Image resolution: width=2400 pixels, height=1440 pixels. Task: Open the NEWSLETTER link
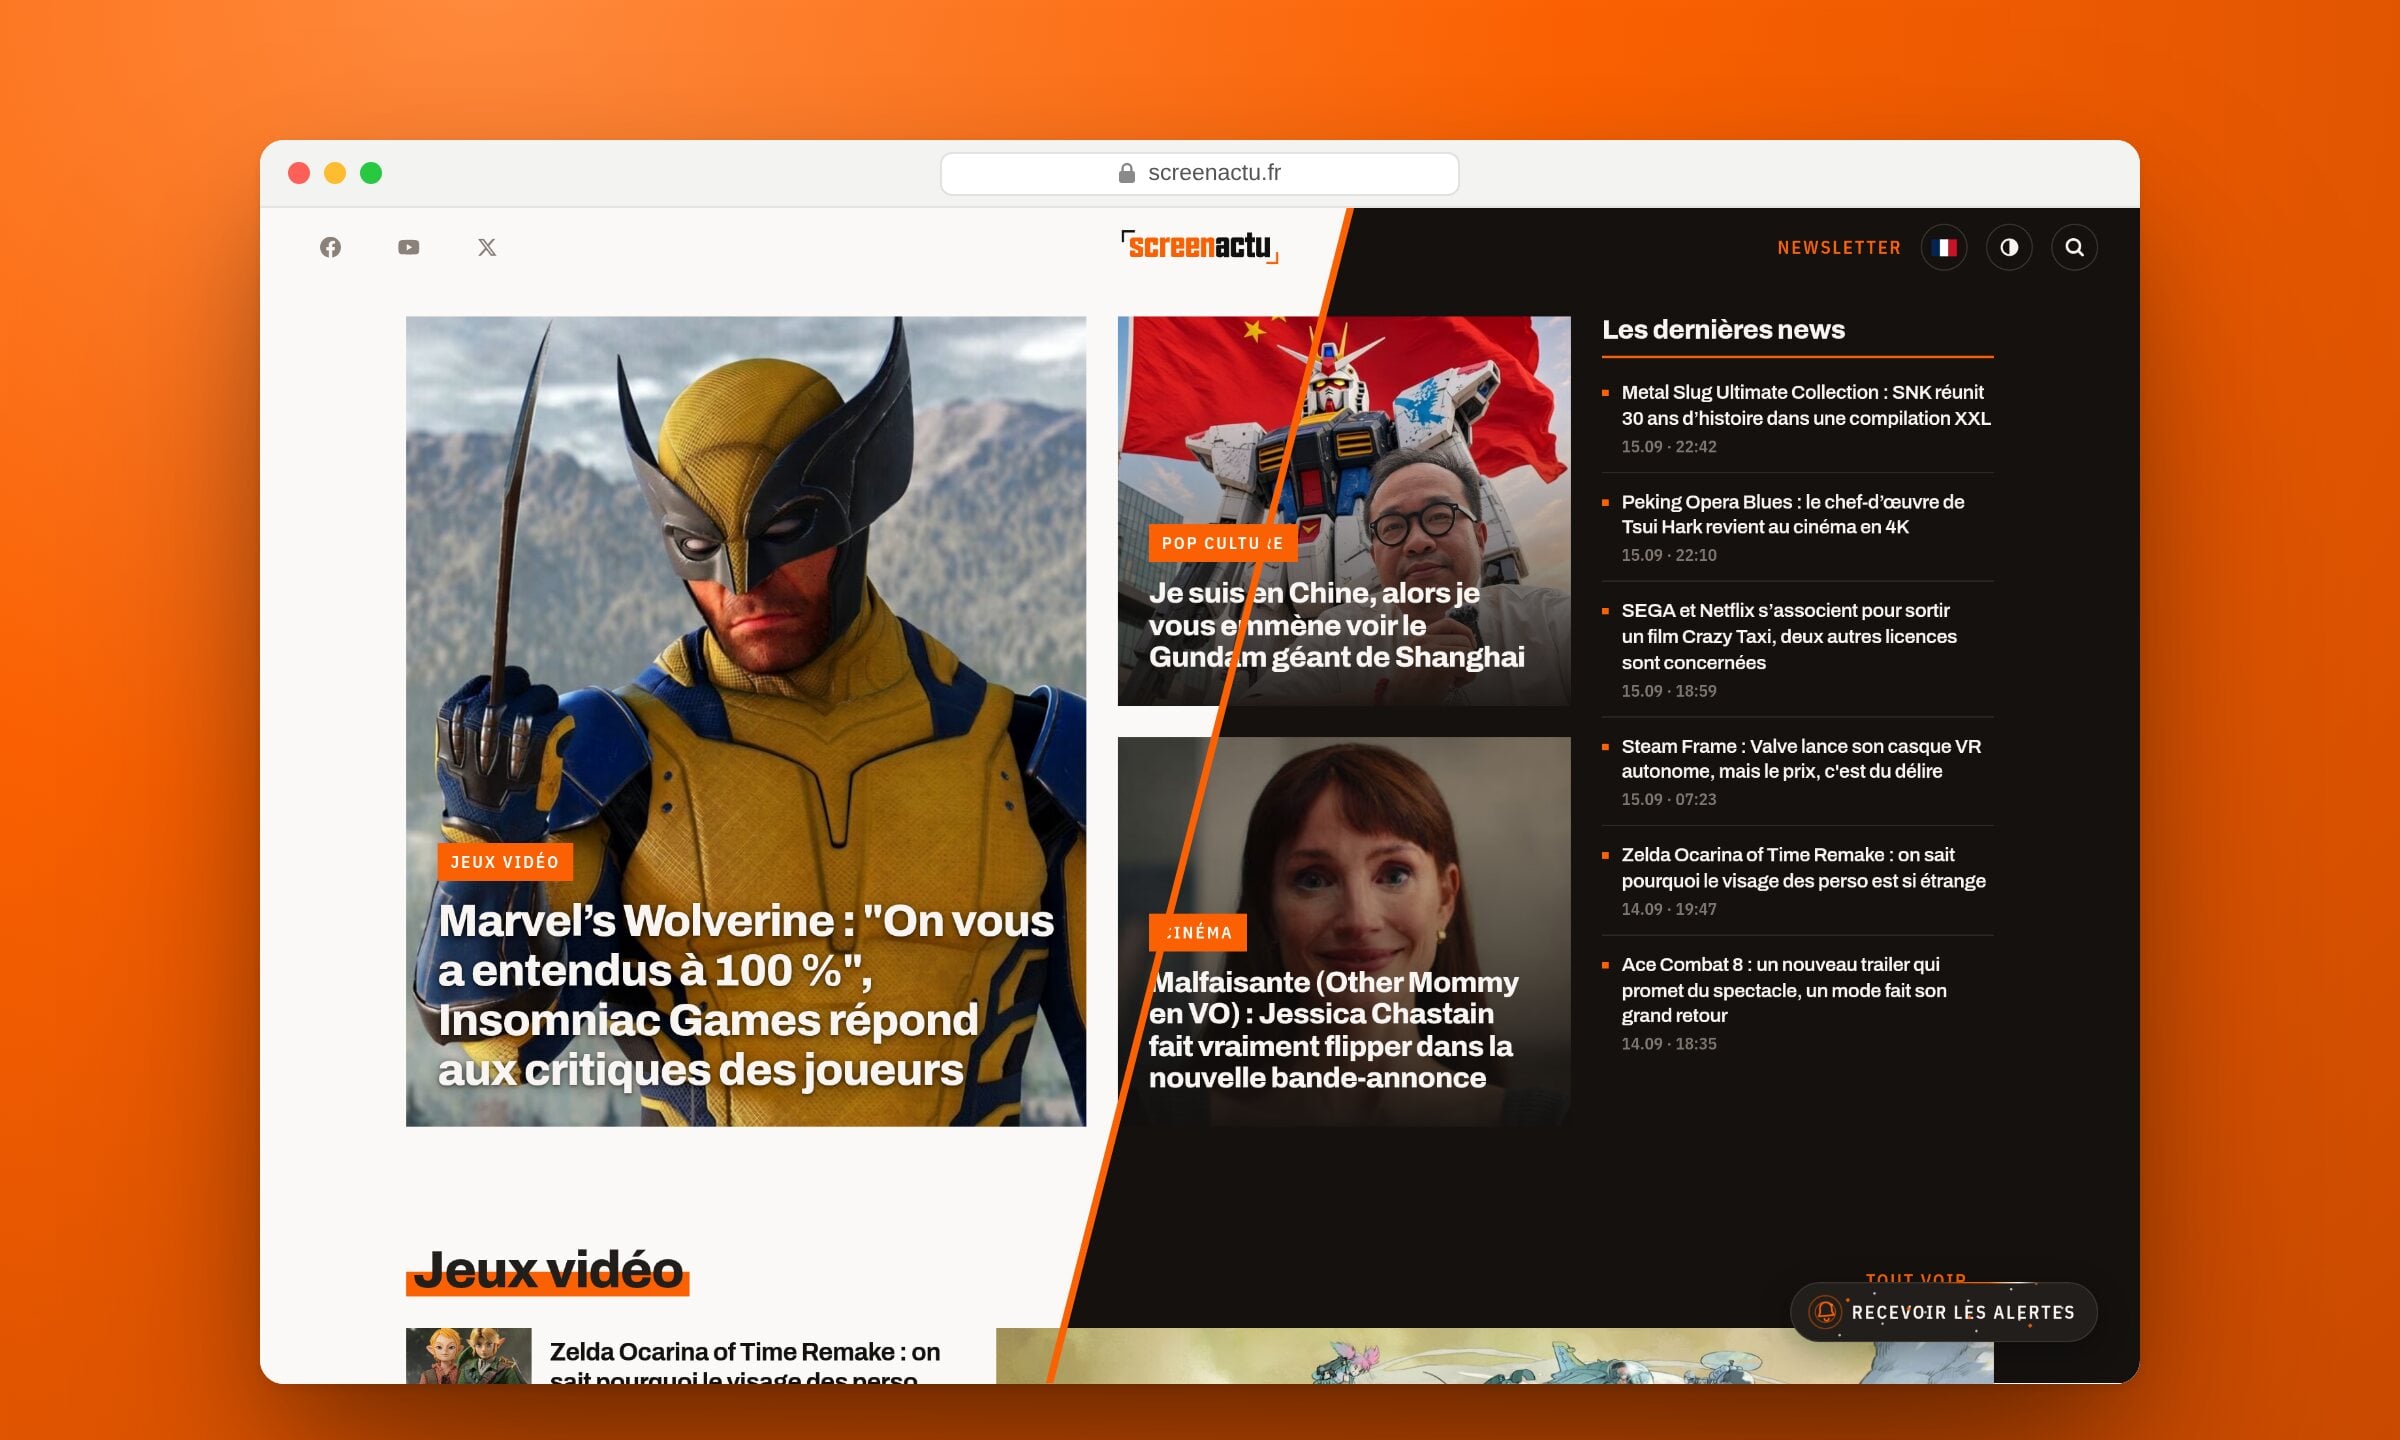1839,247
